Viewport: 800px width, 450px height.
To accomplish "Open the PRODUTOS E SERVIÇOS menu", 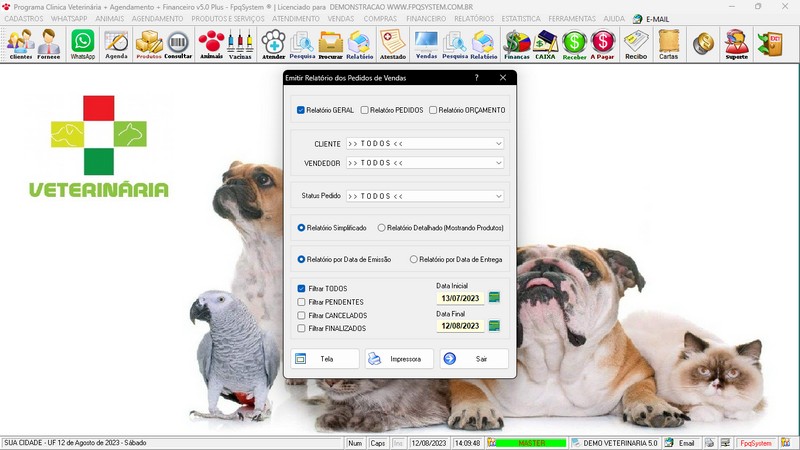I will pos(228,19).
